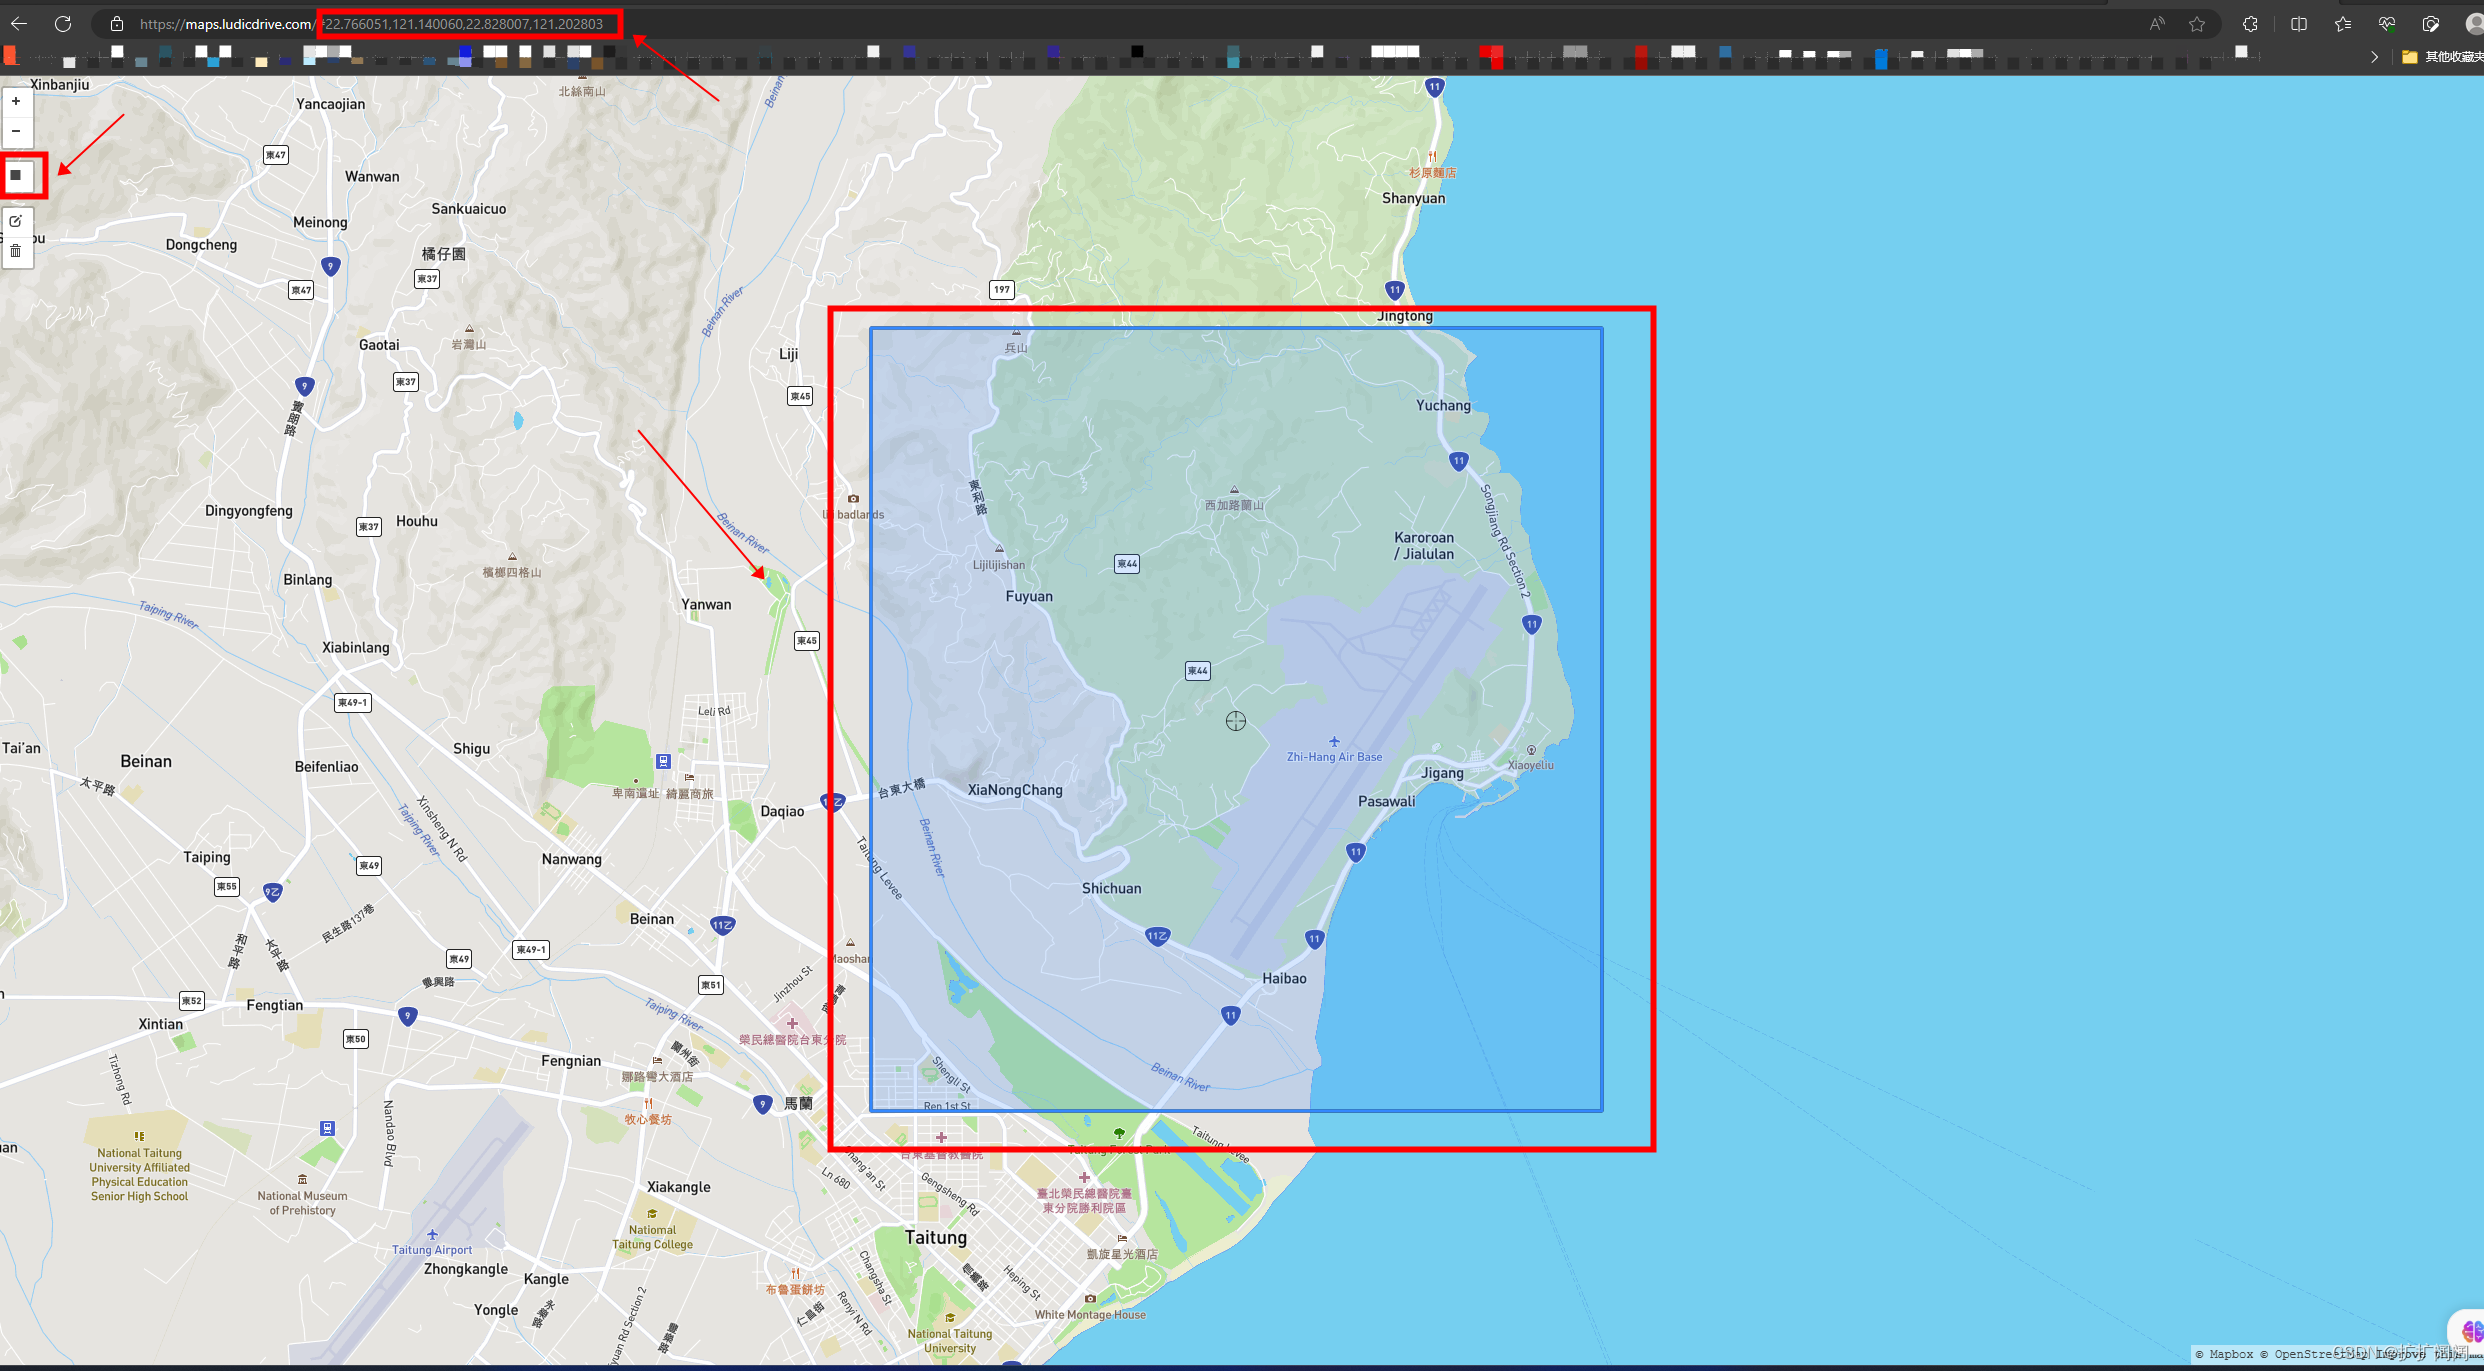Image resolution: width=2484 pixels, height=1371 pixels.
Task: Click the trash icon to delete drawn shape
Action: point(16,250)
